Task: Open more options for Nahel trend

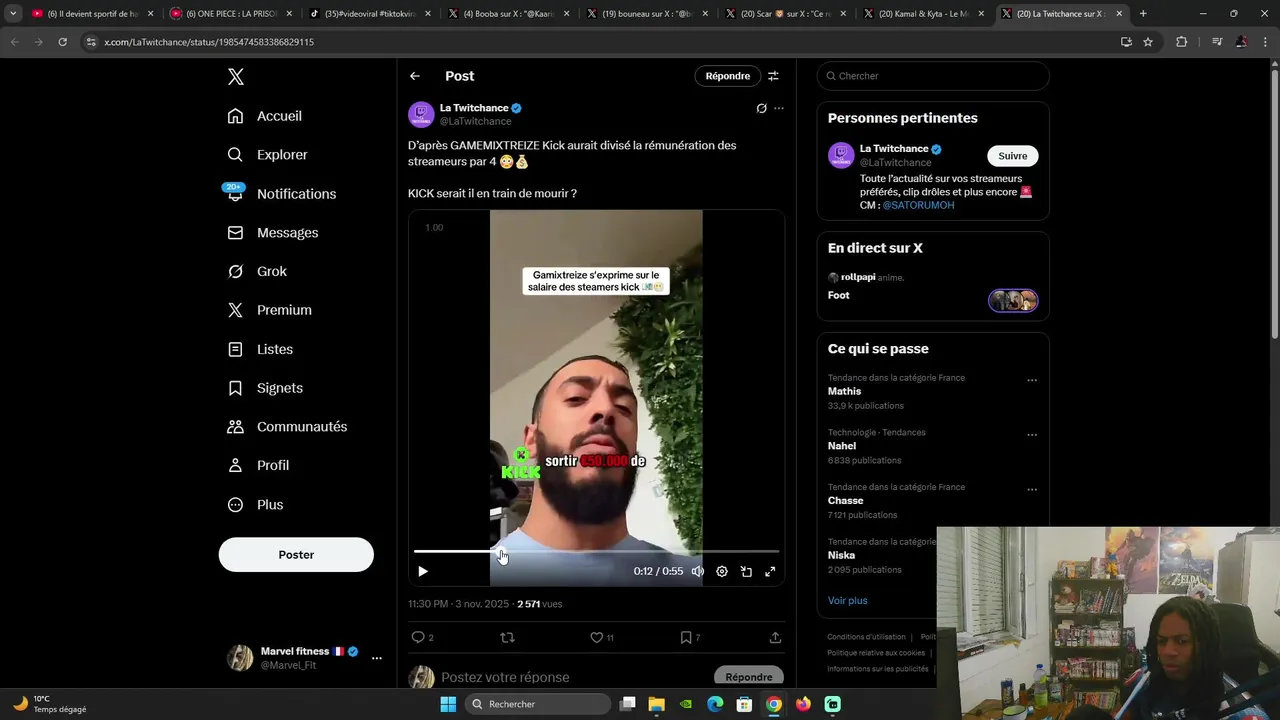Action: (1032, 436)
